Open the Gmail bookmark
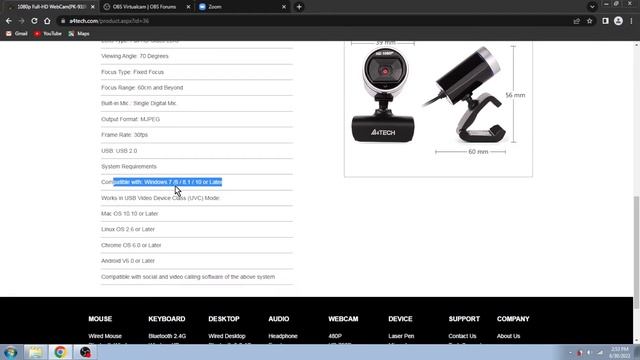 tap(17, 34)
